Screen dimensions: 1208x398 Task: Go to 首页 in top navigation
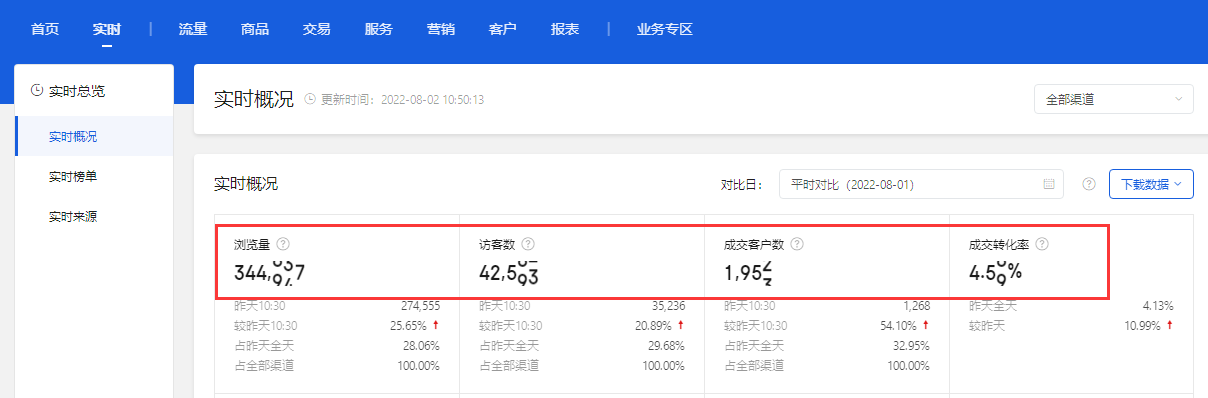[x=45, y=29]
